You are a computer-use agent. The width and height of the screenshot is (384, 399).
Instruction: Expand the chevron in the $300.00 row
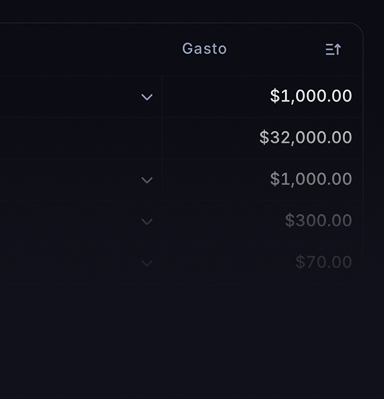tap(147, 222)
